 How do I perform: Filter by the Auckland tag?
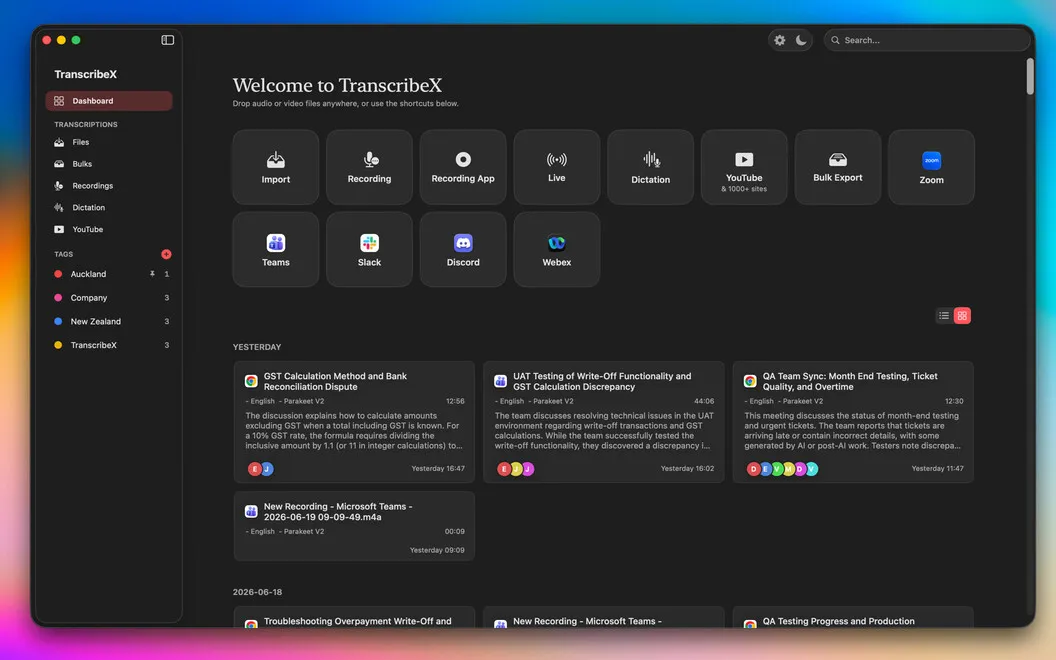(x=109, y=274)
